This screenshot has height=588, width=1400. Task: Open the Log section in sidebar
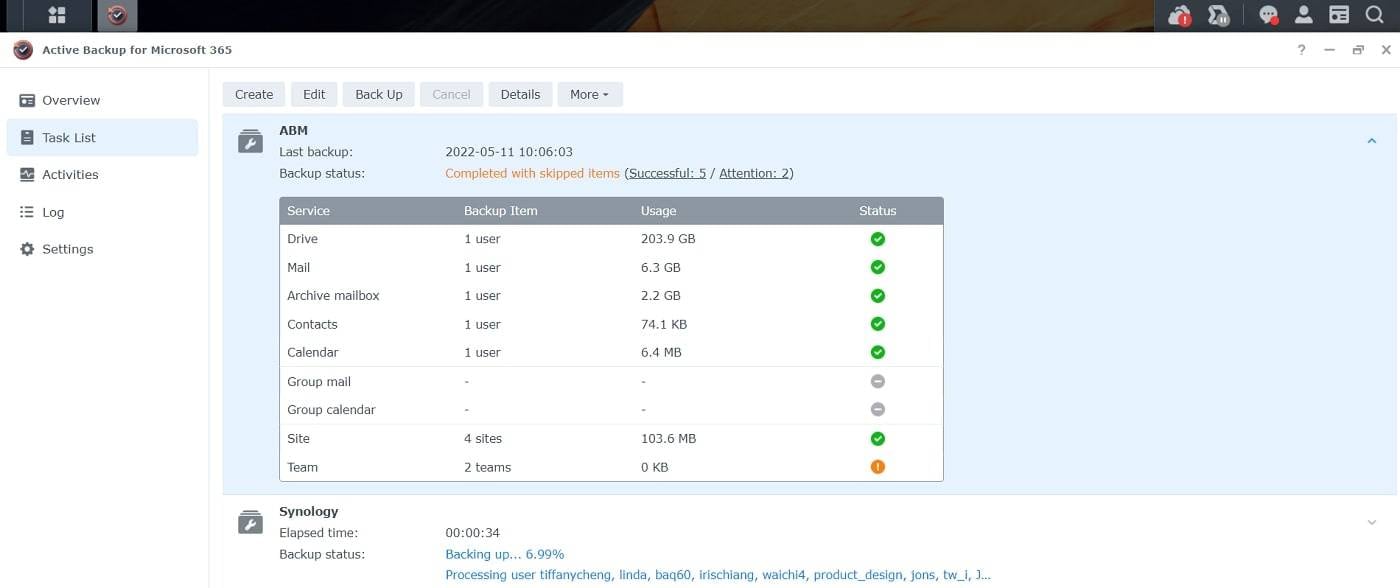click(x=102, y=212)
